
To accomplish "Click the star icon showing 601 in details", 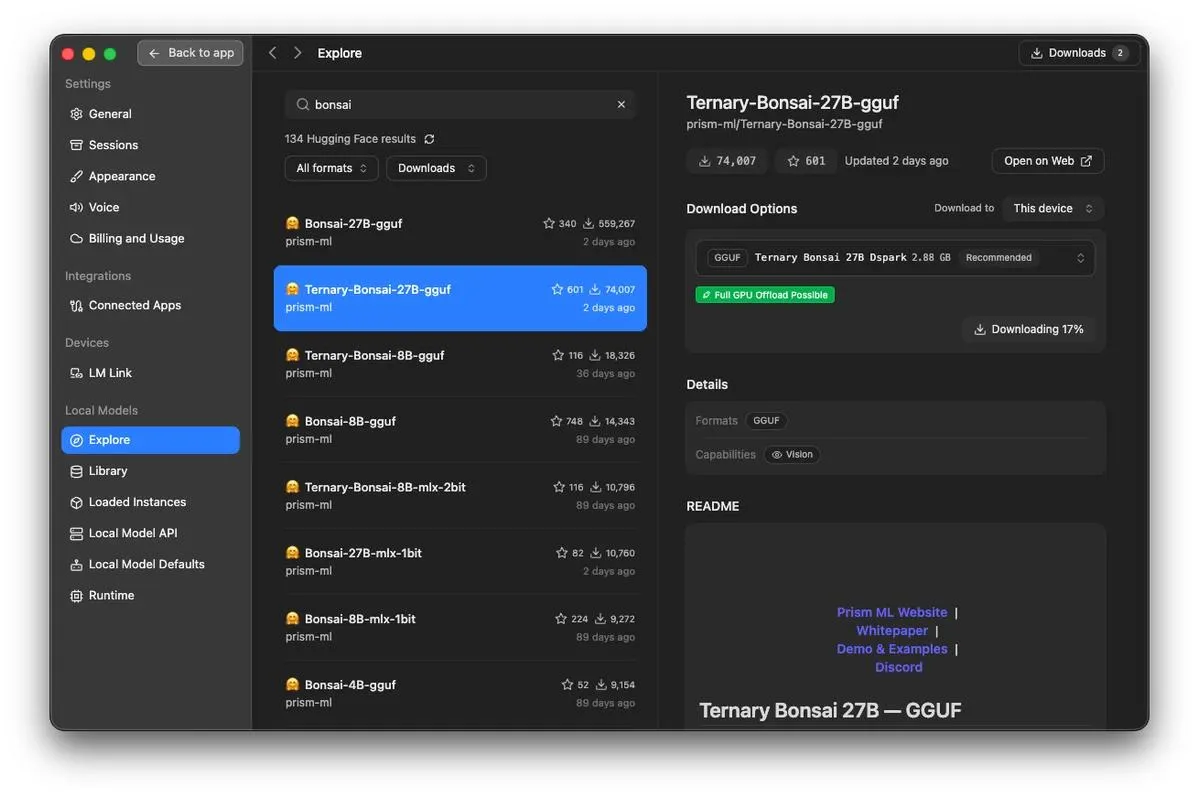I will coord(793,161).
